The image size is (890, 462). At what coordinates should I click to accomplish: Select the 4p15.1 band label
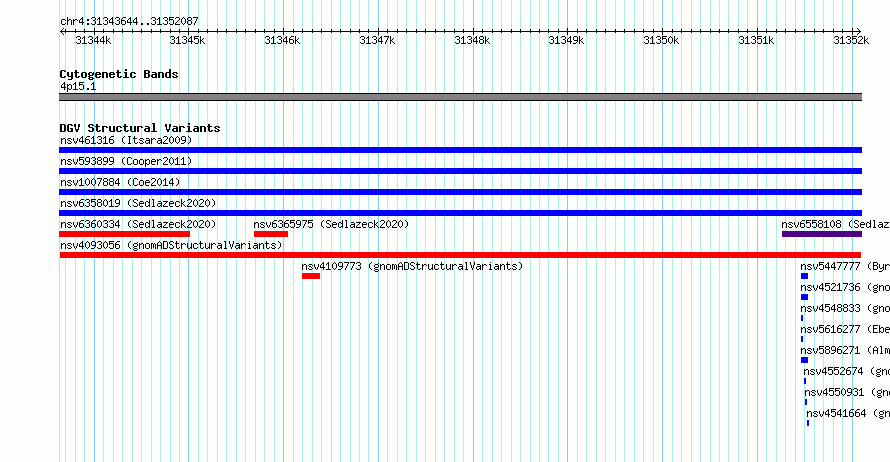pyautogui.click(x=78, y=86)
